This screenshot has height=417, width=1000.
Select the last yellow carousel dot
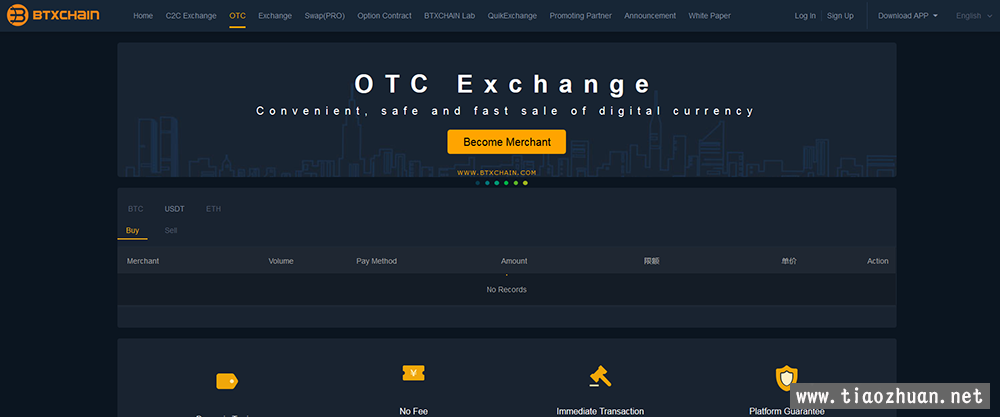[x=526, y=183]
